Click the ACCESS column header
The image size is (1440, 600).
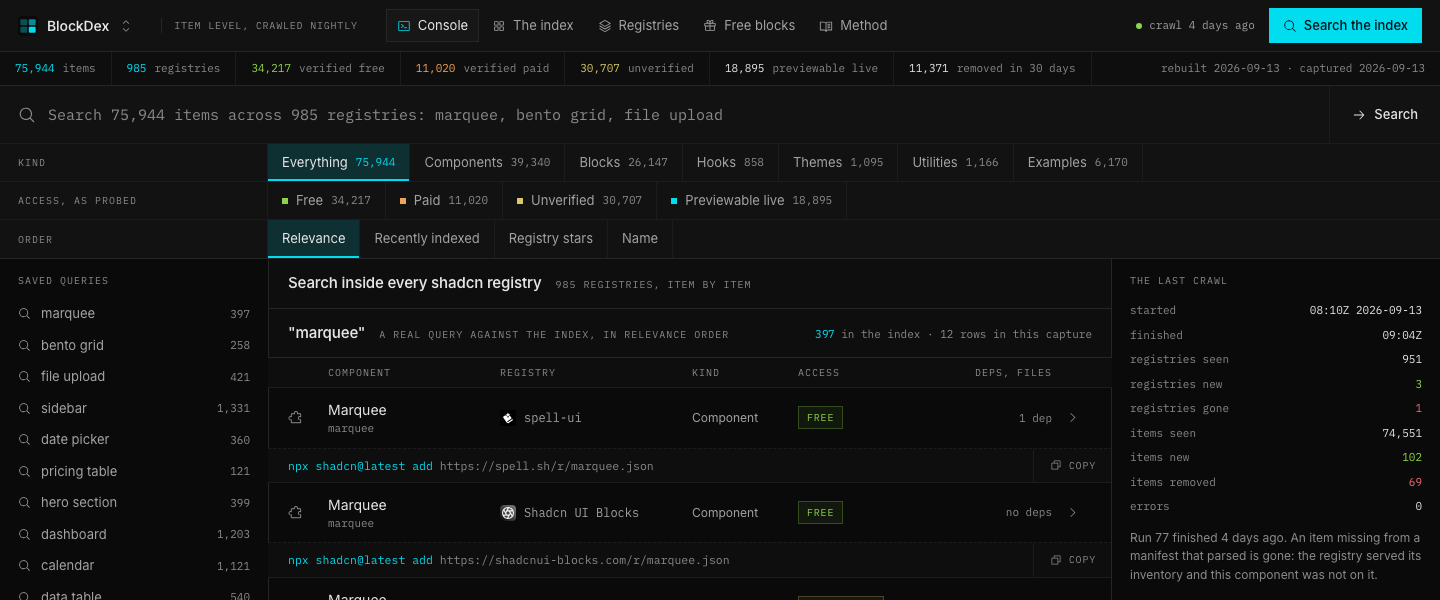(819, 373)
